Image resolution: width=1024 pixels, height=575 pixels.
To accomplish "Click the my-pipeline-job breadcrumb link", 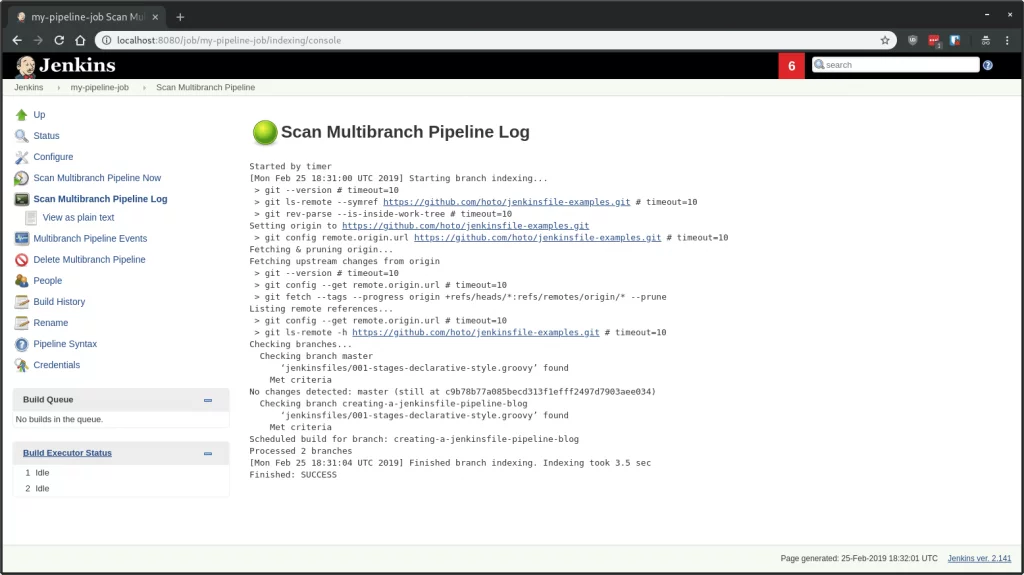I will point(100,88).
